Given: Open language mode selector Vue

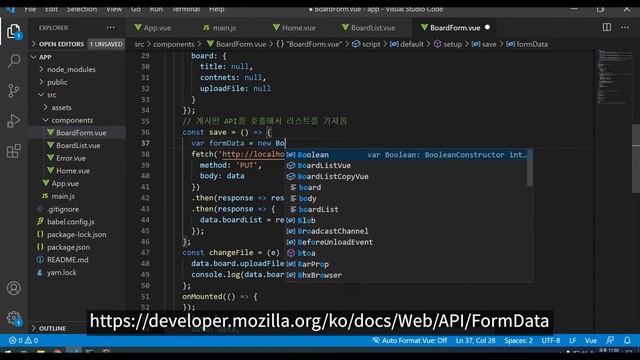Looking at the screenshot, I should (591, 340).
